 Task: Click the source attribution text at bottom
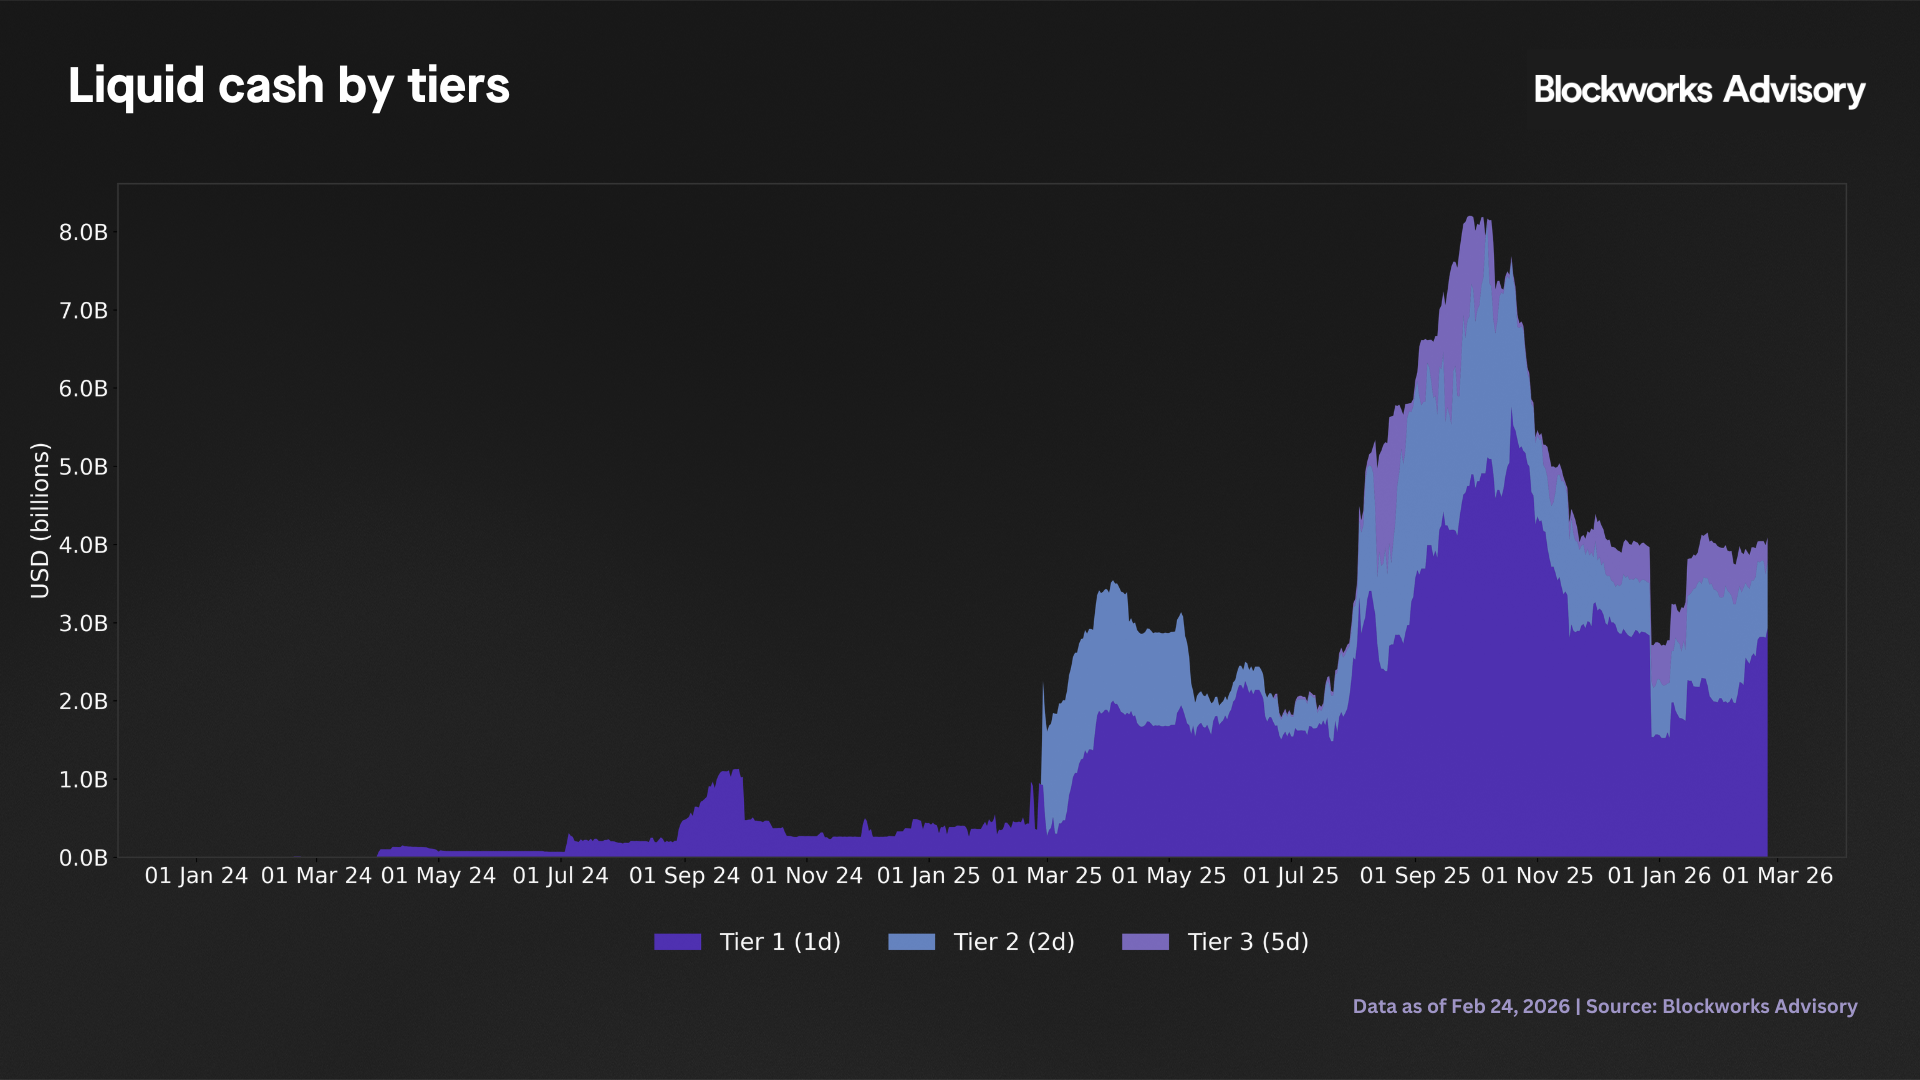point(1604,1006)
